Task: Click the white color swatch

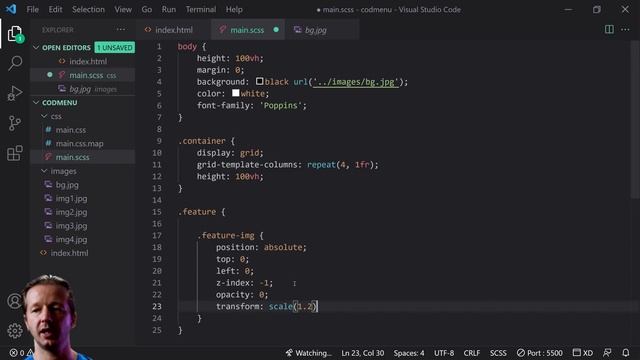Action: click(x=236, y=93)
